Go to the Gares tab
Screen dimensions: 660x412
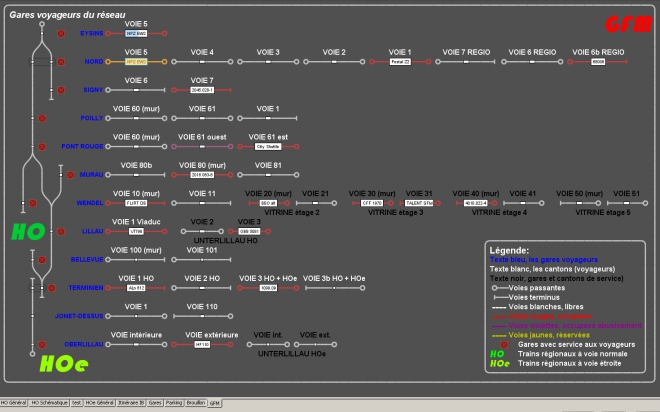tap(155, 403)
